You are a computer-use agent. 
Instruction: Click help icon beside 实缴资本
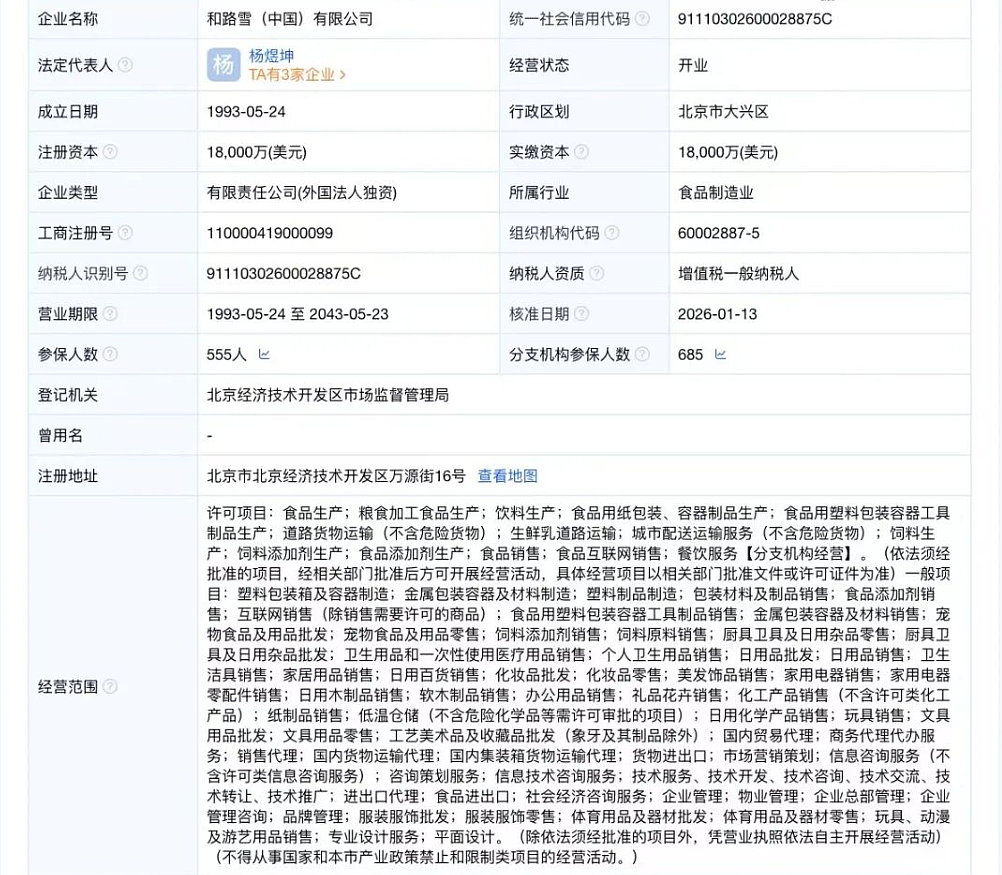(582, 151)
